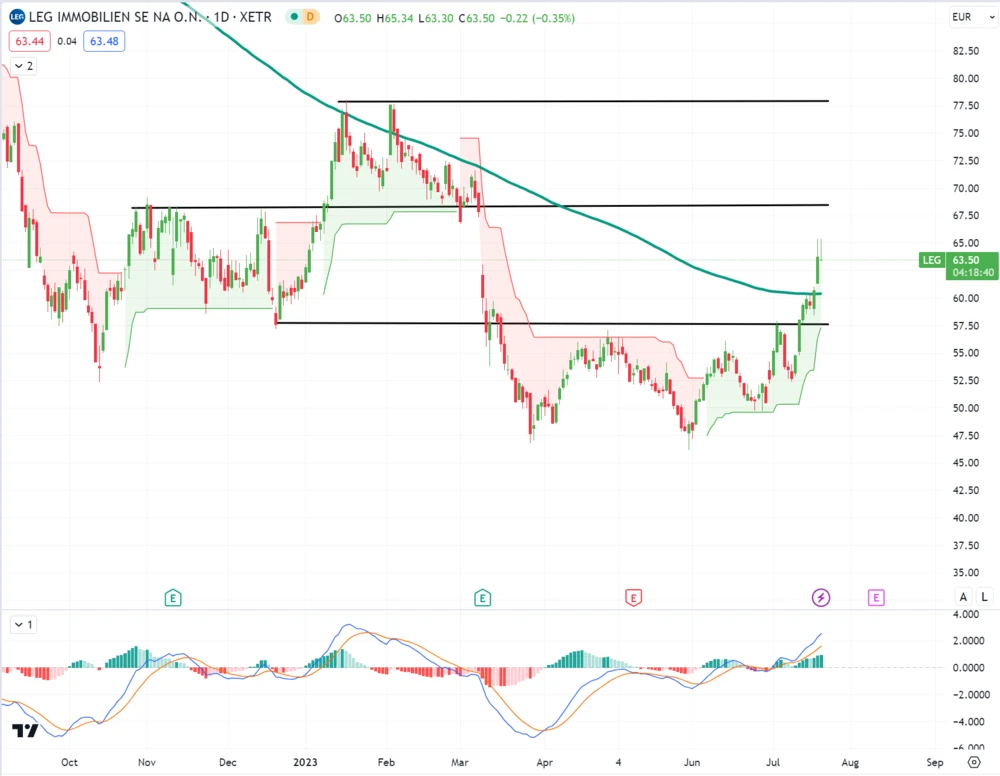Click the 1D interval label in the title
1000x776 pixels.
221,17
